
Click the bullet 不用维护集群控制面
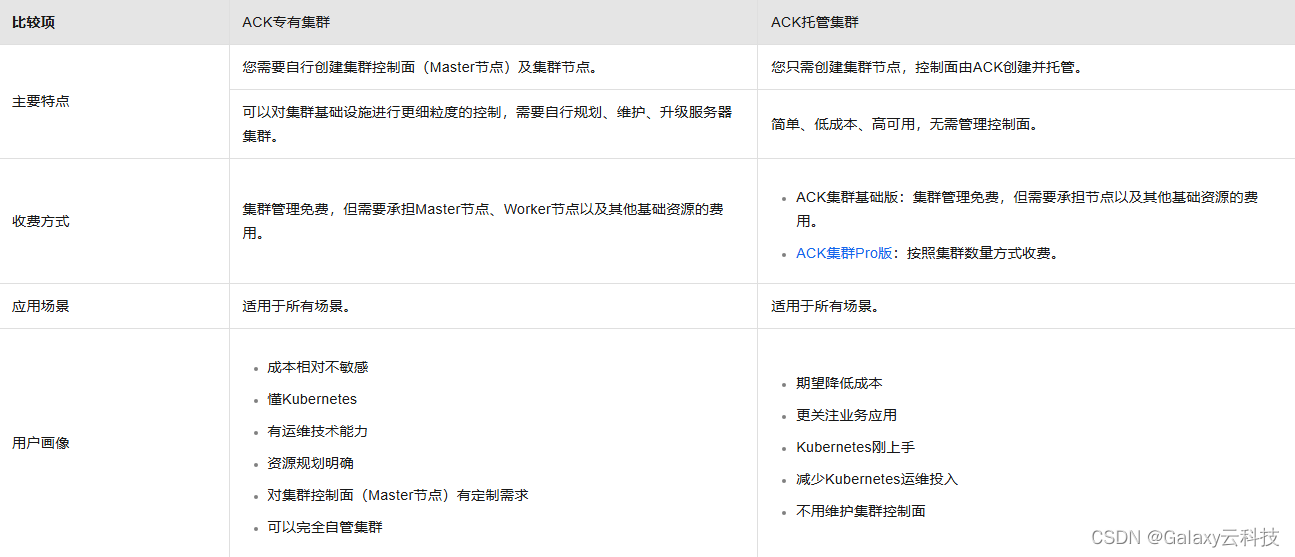pos(861,512)
